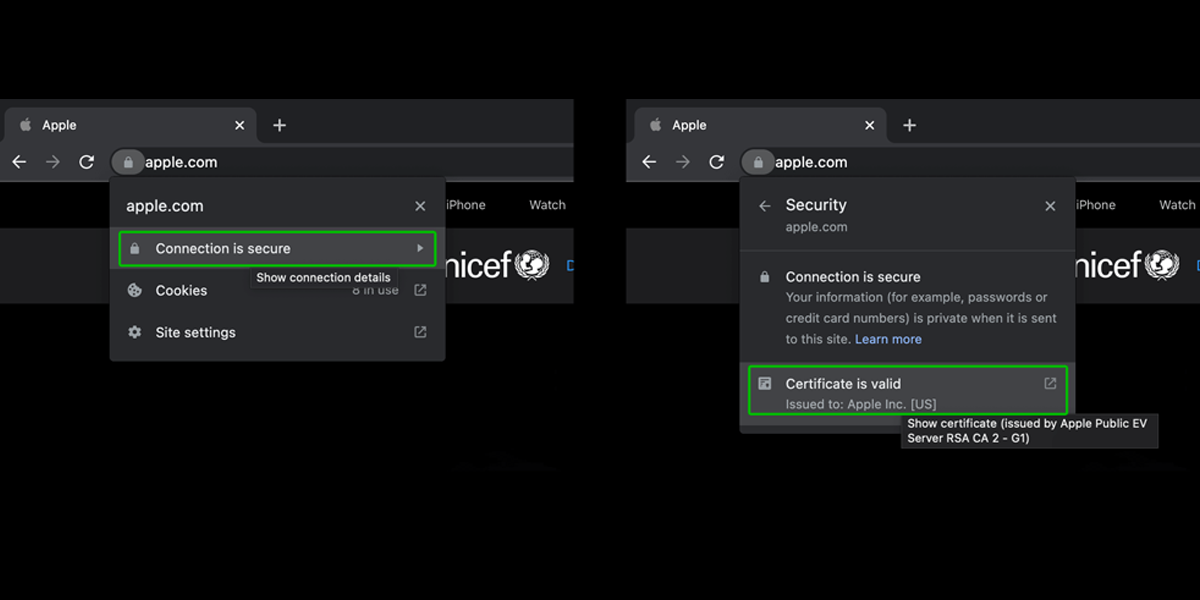The image size is (1200, 600).
Task: Click the Cookies gear-like icon in popup
Action: 135,290
